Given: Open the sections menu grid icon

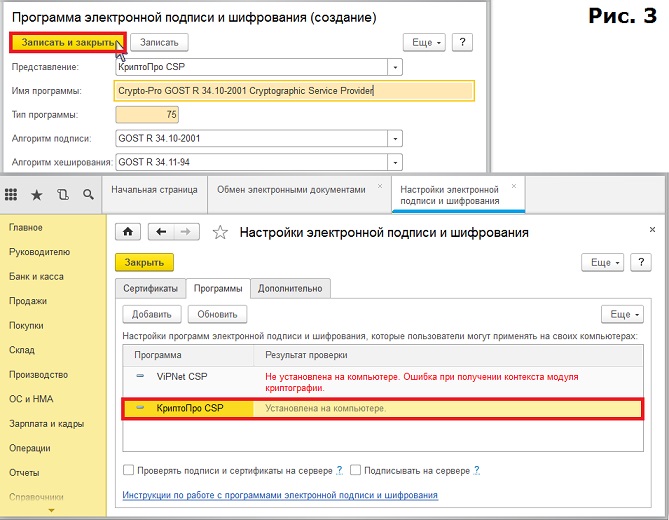Looking at the screenshot, I should [x=11, y=195].
